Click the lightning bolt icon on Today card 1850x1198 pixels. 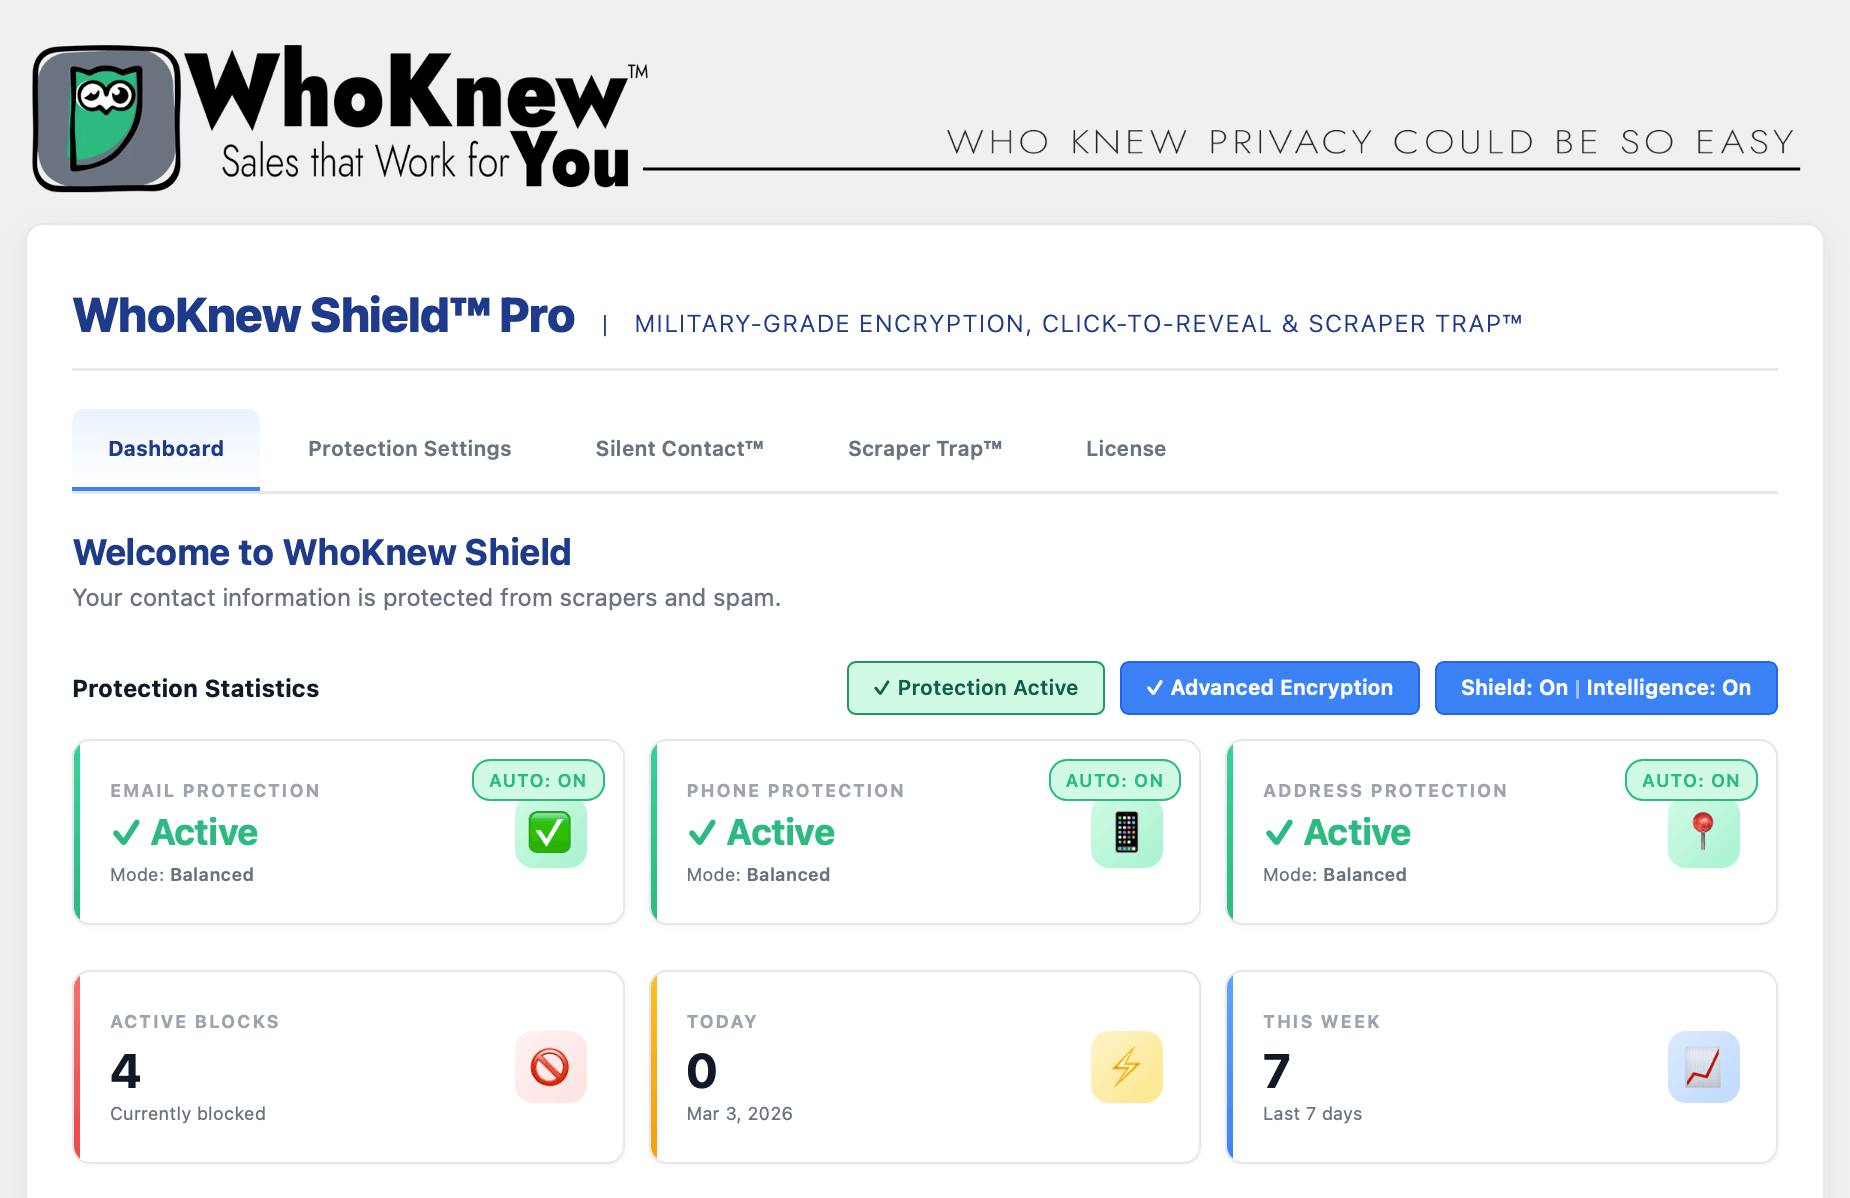coord(1127,1067)
